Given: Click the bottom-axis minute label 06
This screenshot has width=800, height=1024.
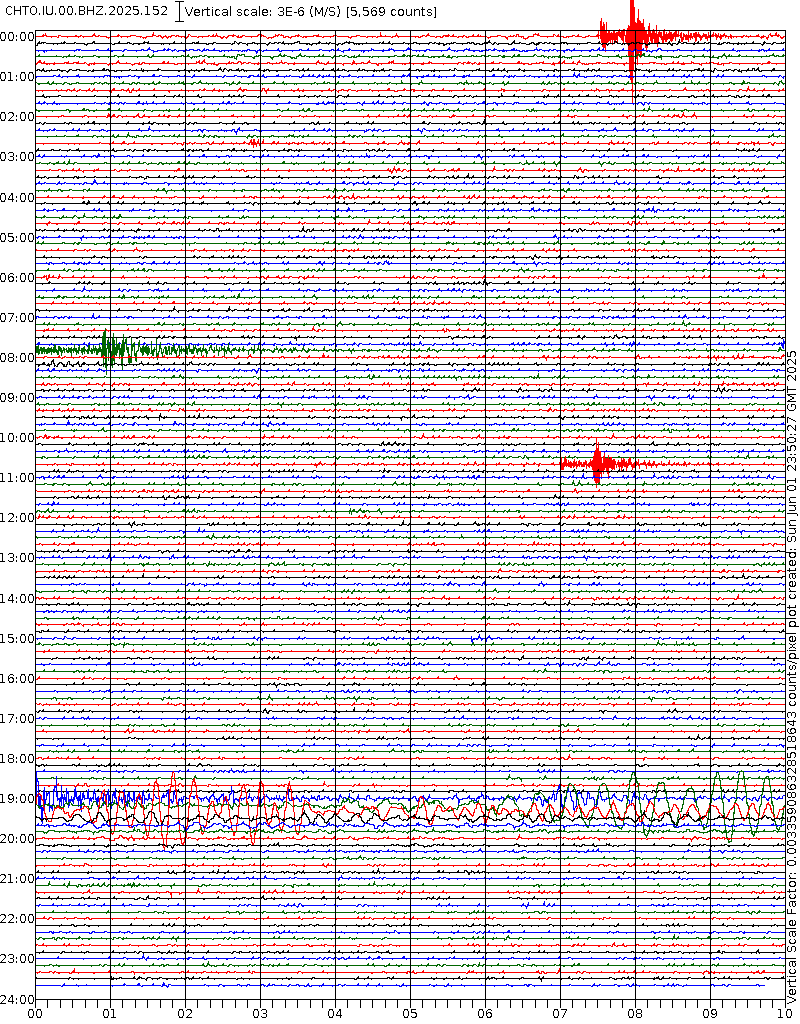Looking at the screenshot, I should tap(485, 1014).
